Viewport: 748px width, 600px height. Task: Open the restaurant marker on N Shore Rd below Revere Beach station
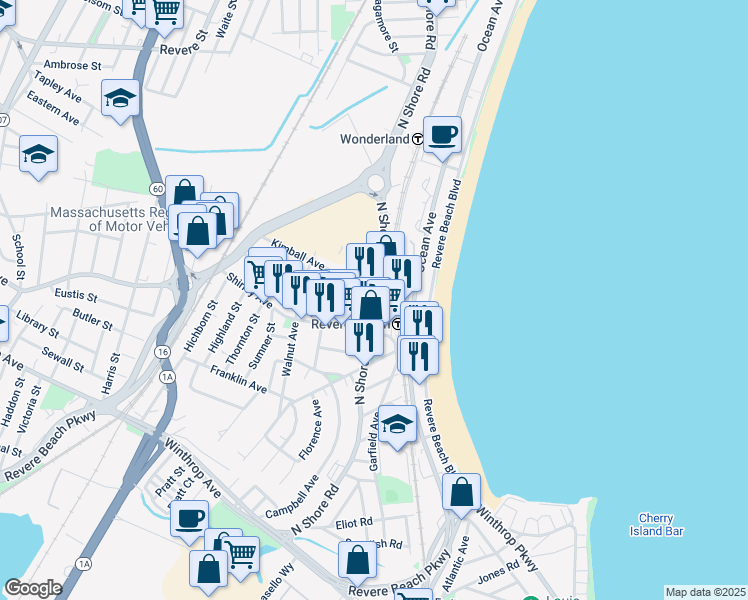364,341
